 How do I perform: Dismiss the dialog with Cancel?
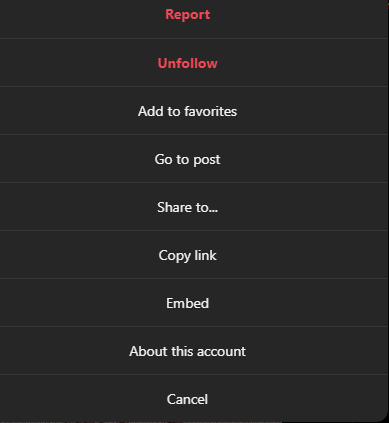pos(188,399)
